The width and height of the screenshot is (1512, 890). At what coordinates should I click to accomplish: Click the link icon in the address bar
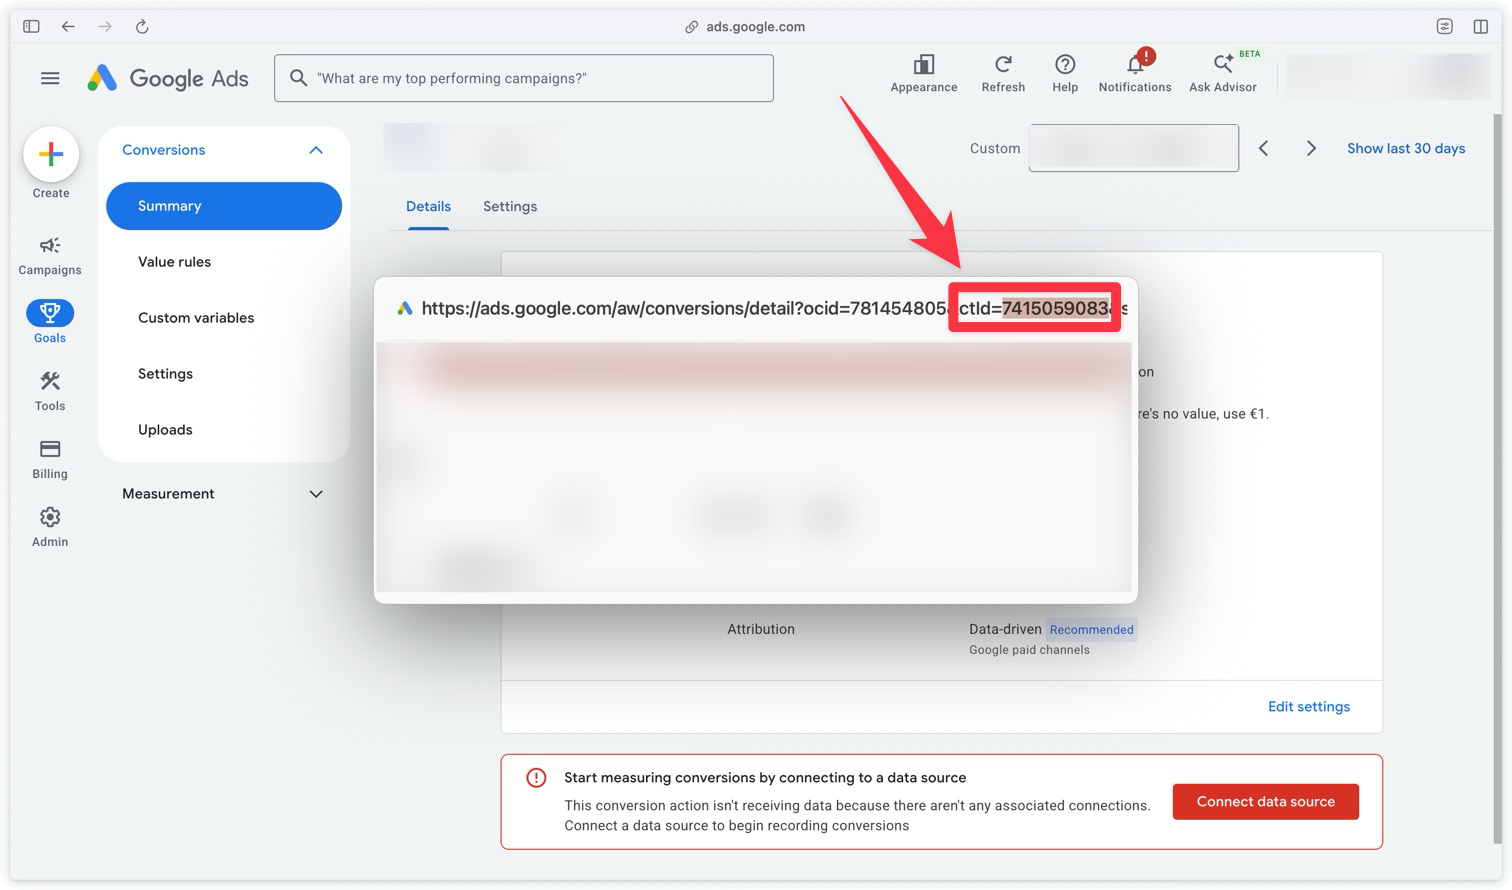pos(691,27)
